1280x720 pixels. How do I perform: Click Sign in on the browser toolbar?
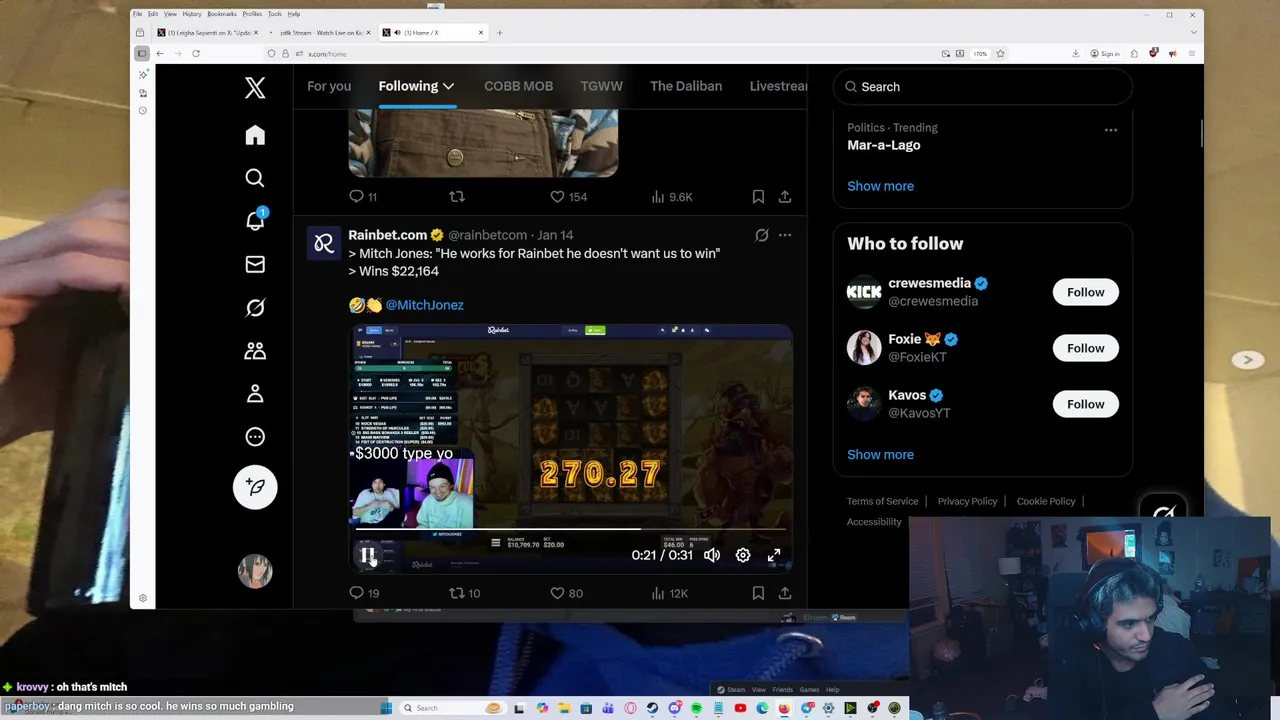tap(1105, 54)
